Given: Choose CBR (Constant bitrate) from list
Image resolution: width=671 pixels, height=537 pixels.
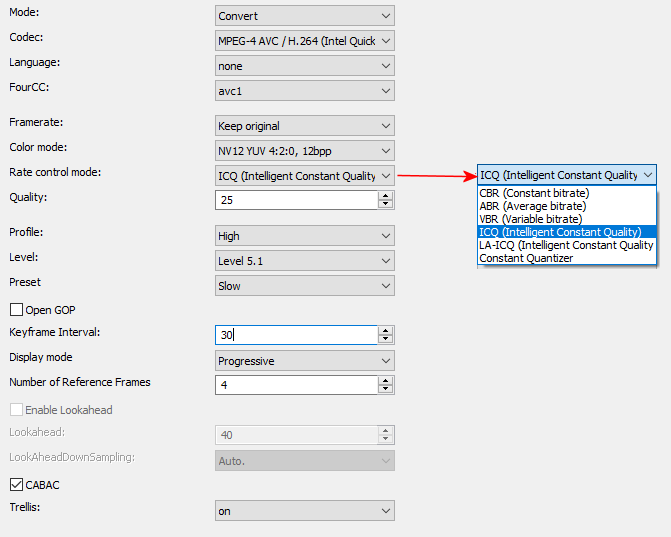Looking at the screenshot, I should click(534, 193).
